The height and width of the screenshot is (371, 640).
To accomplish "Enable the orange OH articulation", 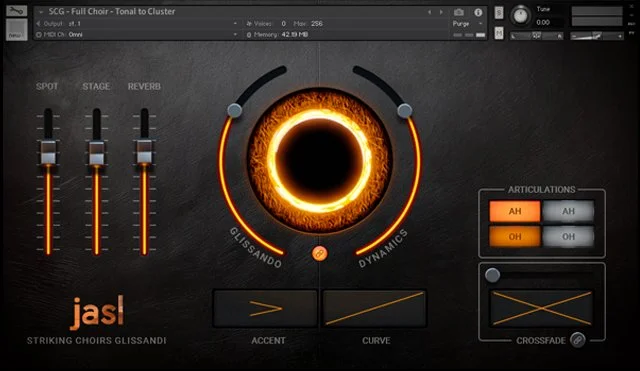I will [x=515, y=236].
